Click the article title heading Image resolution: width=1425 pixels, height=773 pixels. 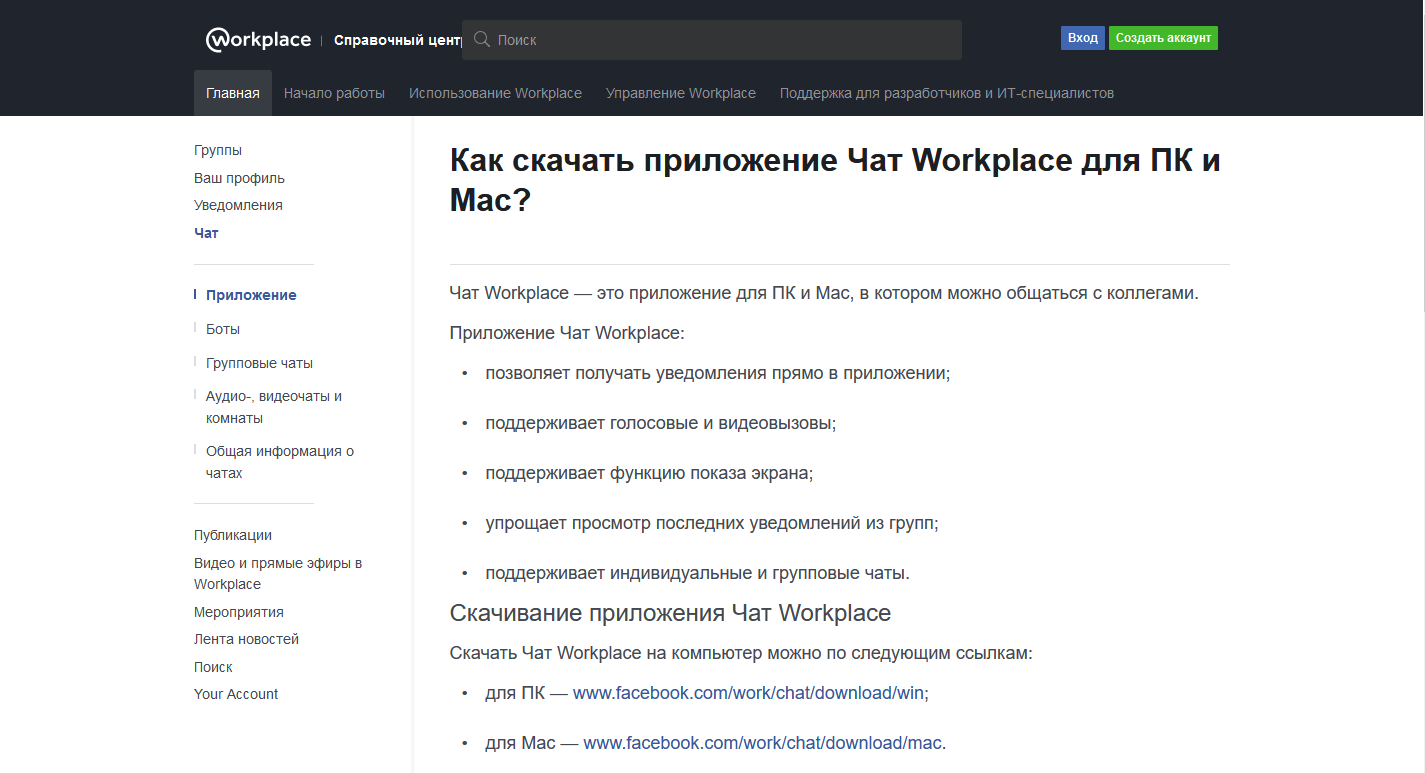835,180
